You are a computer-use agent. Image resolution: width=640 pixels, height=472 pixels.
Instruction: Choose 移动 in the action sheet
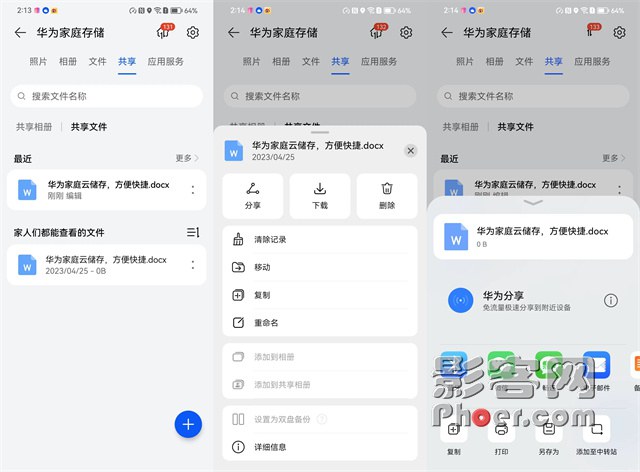pos(320,267)
